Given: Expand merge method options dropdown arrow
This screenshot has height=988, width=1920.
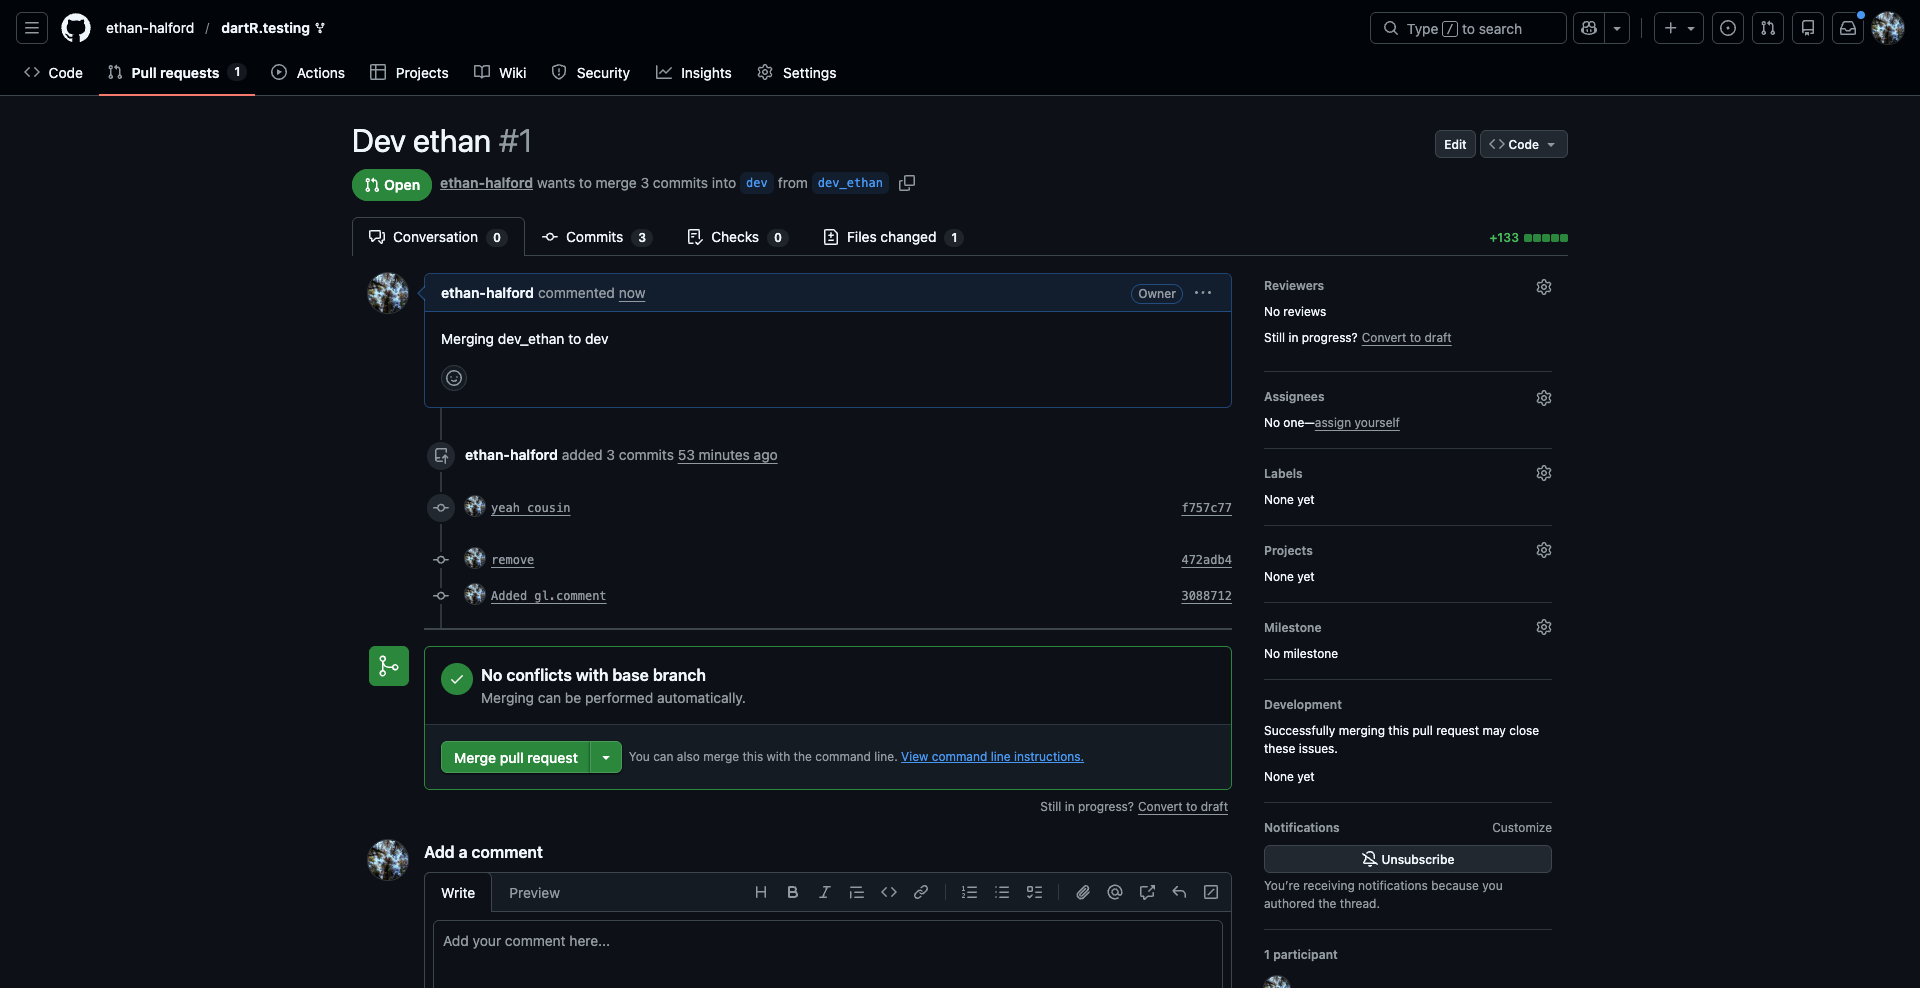Looking at the screenshot, I should tap(606, 758).
